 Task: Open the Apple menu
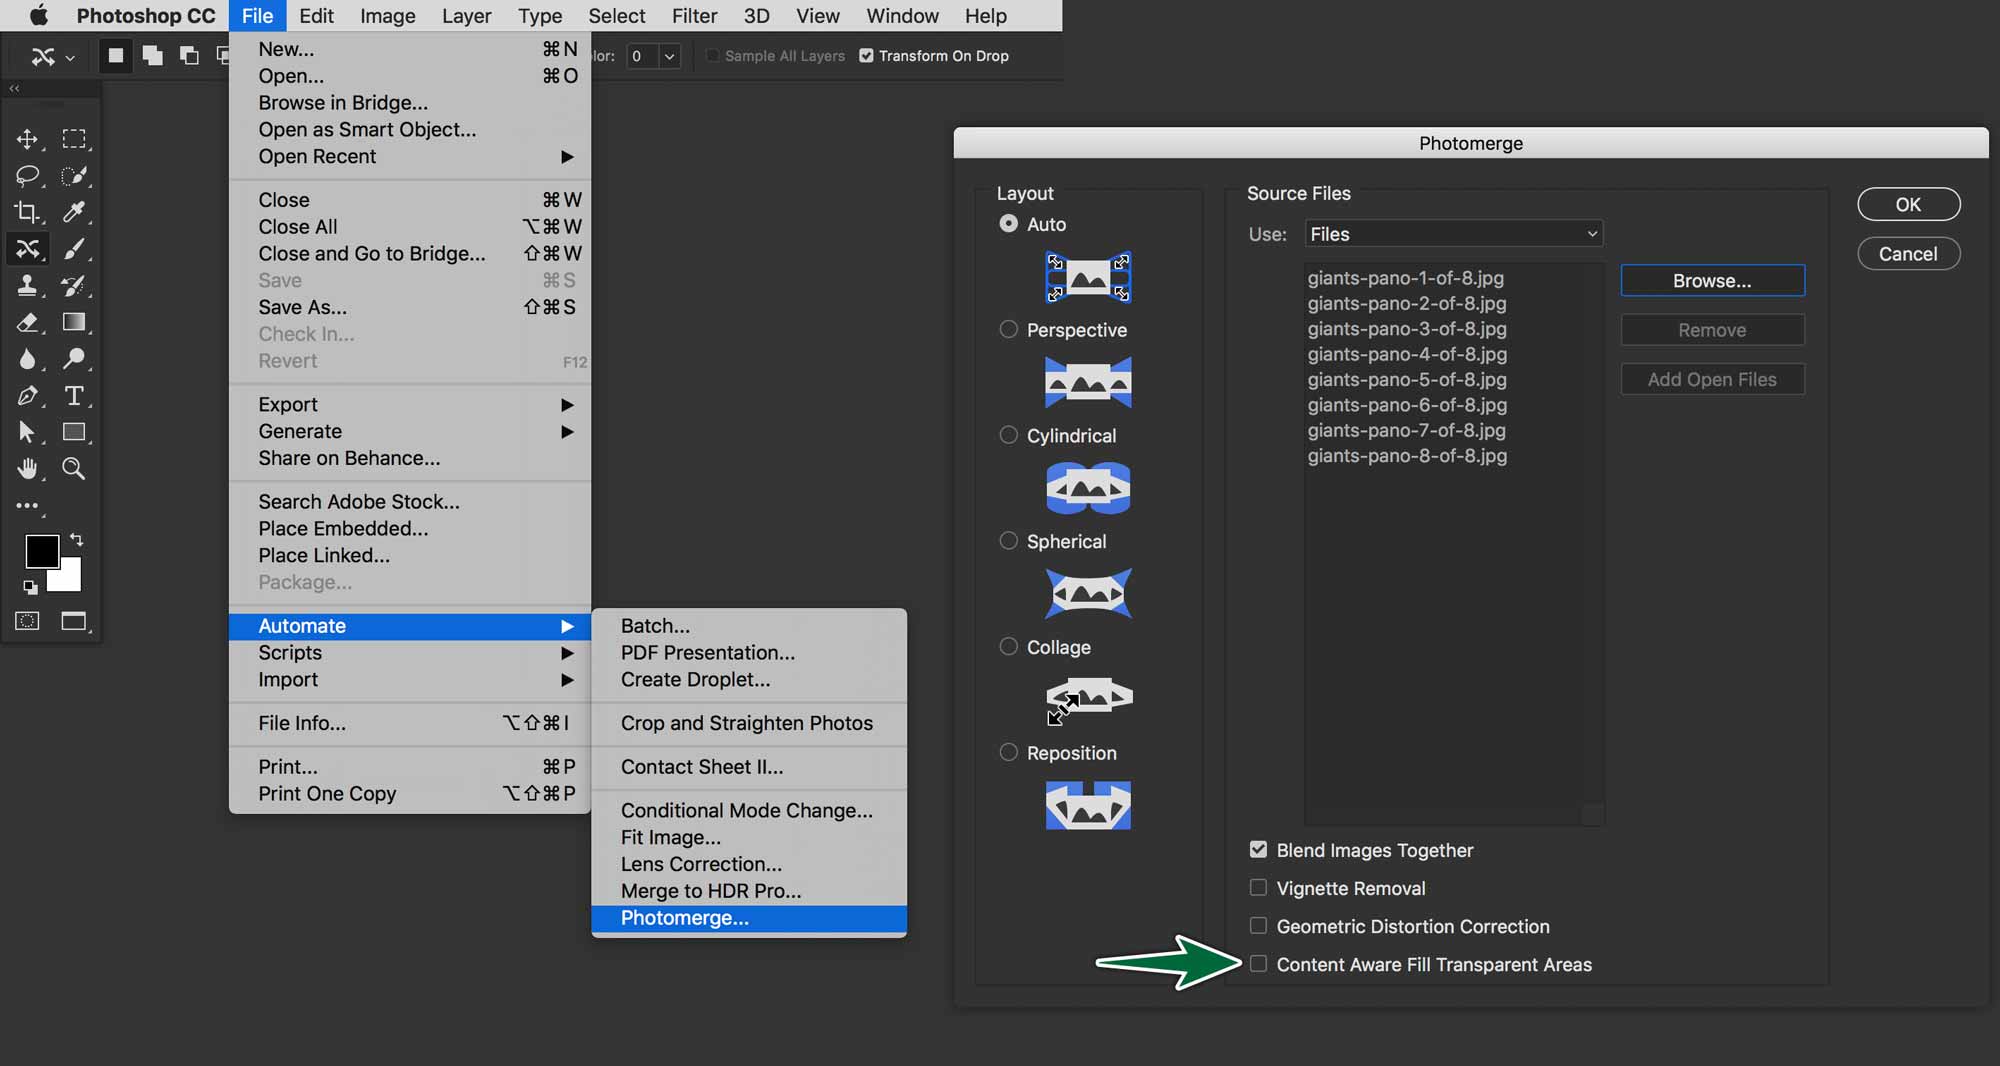pyautogui.click(x=39, y=16)
